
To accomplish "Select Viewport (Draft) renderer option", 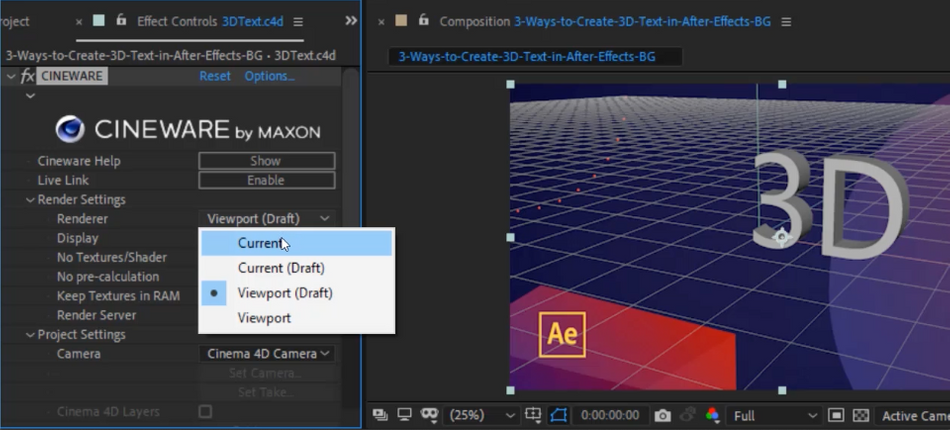I will [297, 293].
